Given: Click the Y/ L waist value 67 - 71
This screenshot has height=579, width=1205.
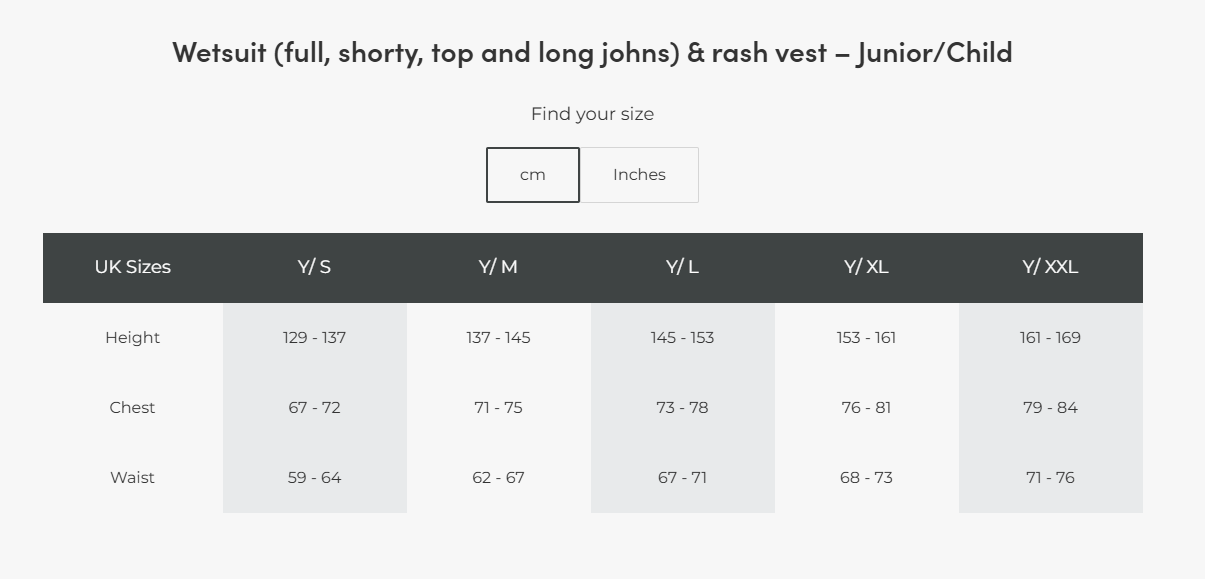Looking at the screenshot, I should tap(682, 478).
